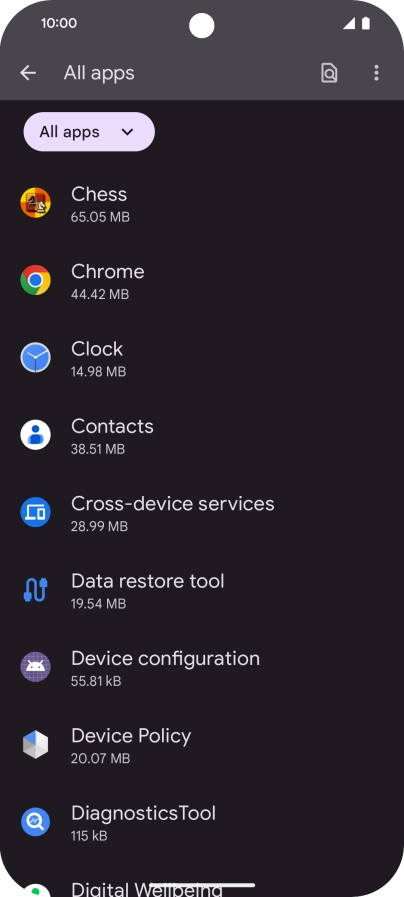The image size is (404, 897).
Task: Expand the All apps filter dropdown
Action: [89, 132]
